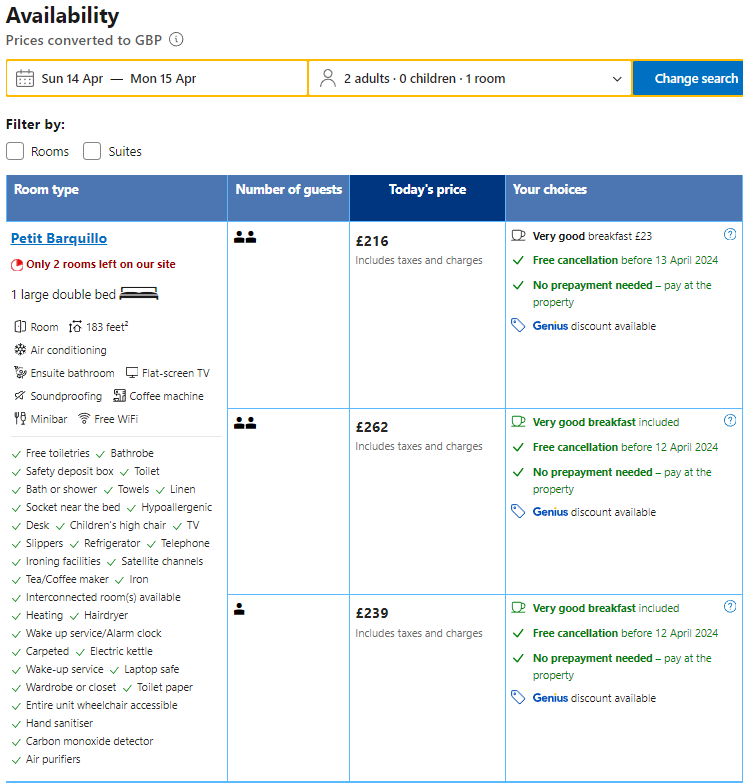Open the Petit Barquillo room link
Screen dimensions: 743x783
click(x=59, y=238)
